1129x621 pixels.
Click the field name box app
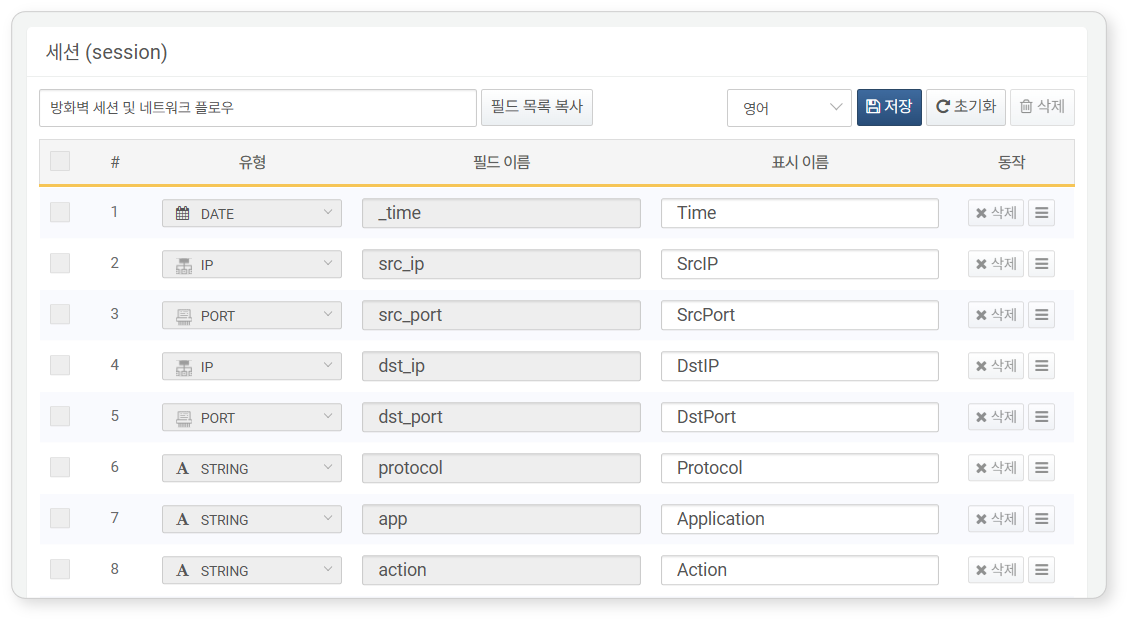click(501, 519)
